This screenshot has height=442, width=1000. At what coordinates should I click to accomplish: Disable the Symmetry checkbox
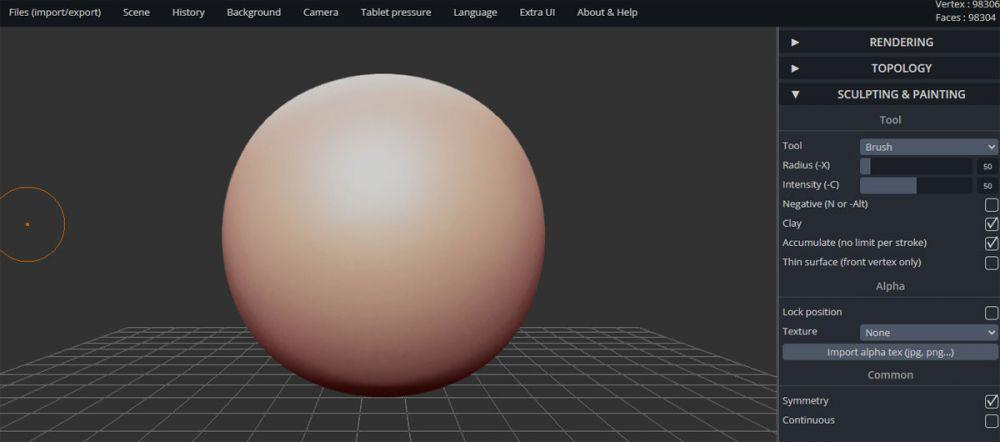[x=991, y=401]
